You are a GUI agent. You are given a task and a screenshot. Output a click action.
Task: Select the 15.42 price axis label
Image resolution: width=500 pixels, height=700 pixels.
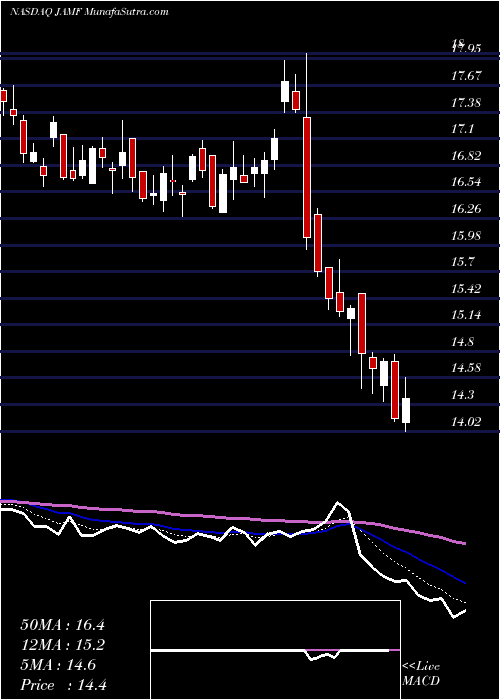(467, 288)
